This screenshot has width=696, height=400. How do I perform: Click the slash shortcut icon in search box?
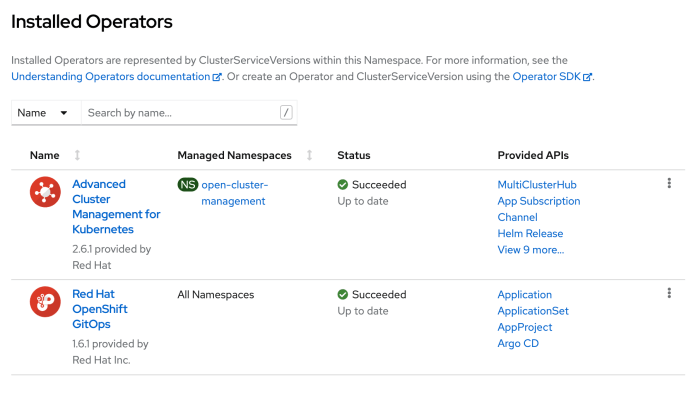[286, 113]
